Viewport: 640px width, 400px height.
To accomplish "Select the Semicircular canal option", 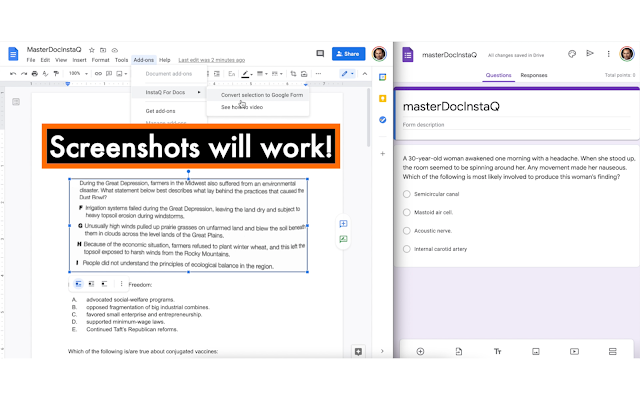I will pyautogui.click(x=407, y=194).
